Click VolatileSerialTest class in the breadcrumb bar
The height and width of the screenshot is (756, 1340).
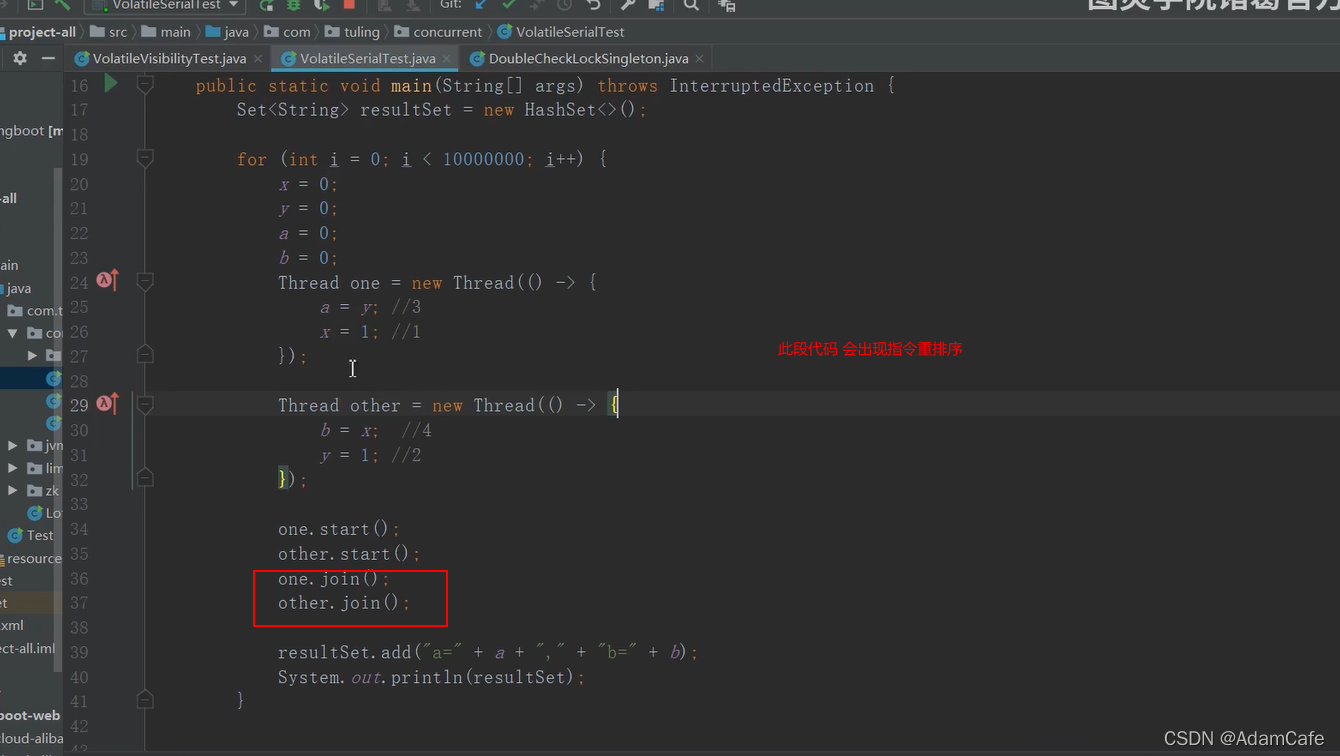click(561, 32)
